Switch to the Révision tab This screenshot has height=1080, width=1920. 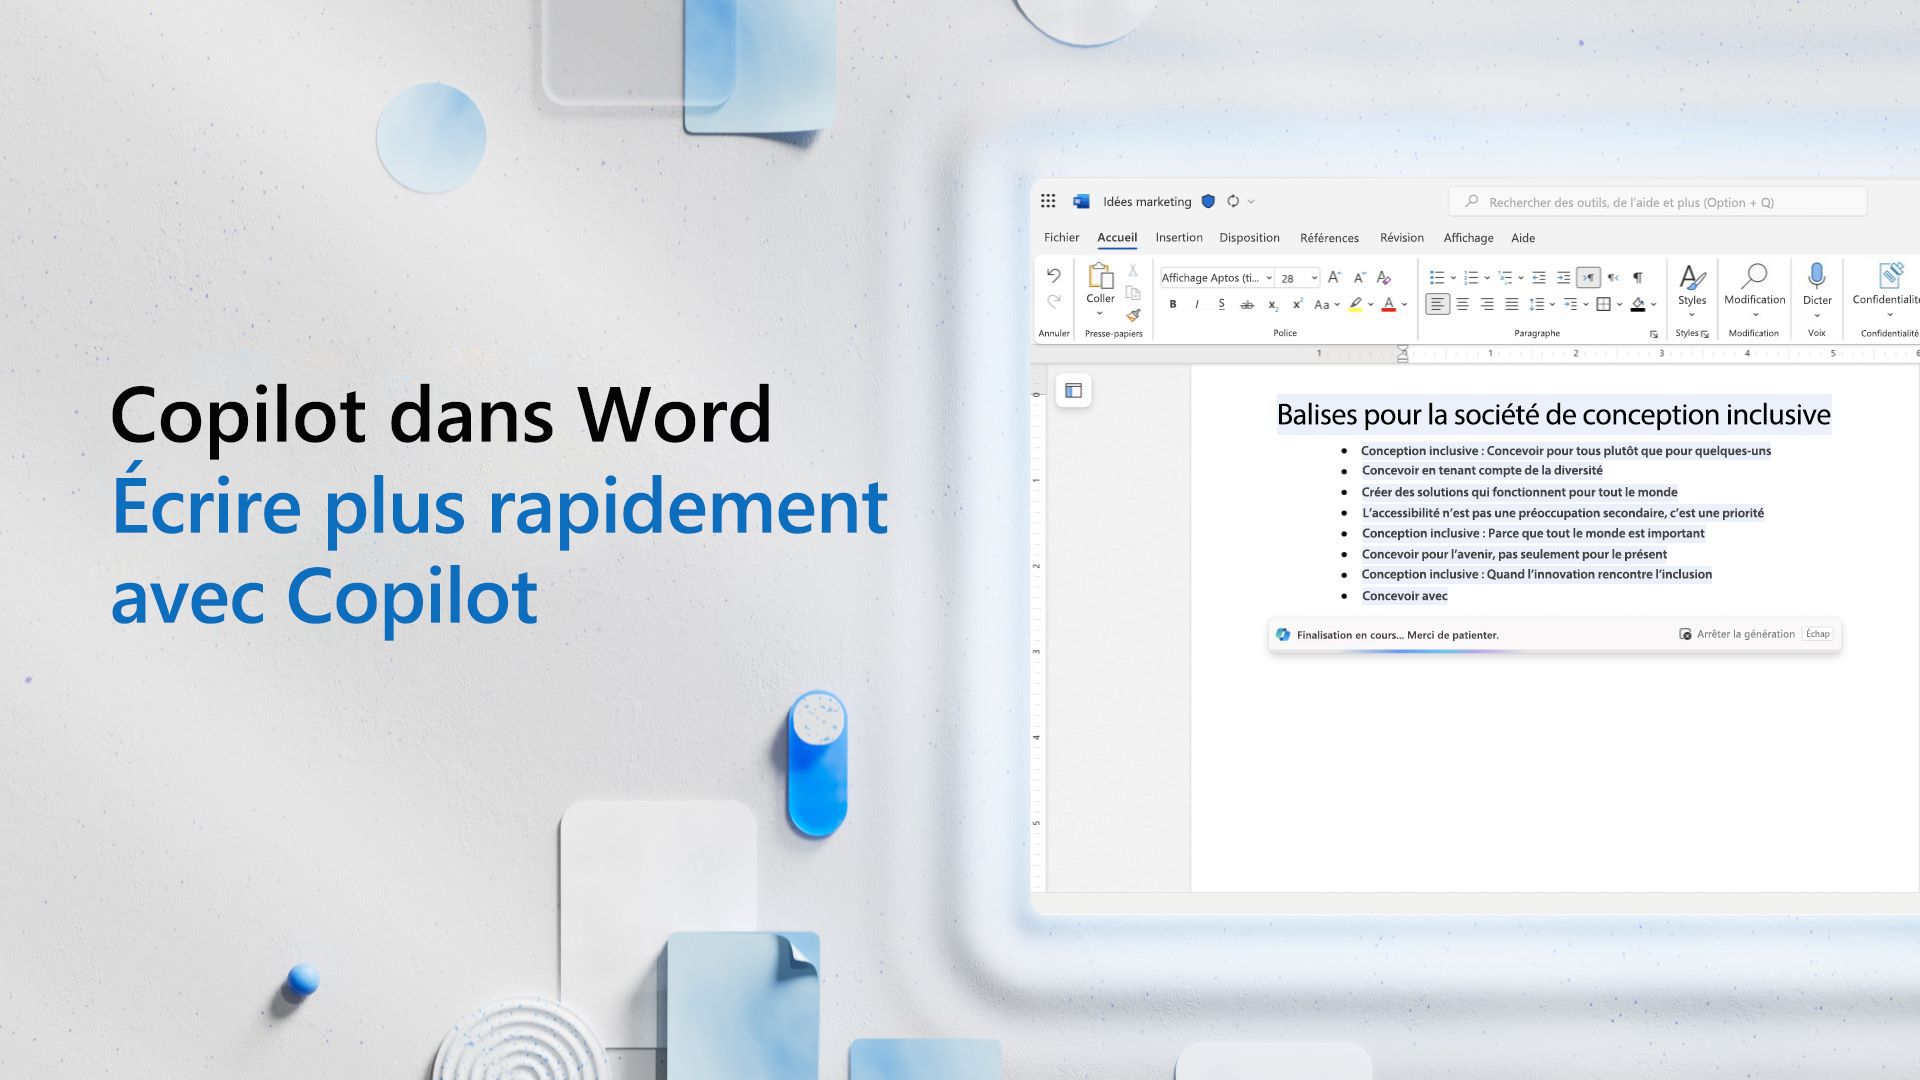tap(1402, 237)
